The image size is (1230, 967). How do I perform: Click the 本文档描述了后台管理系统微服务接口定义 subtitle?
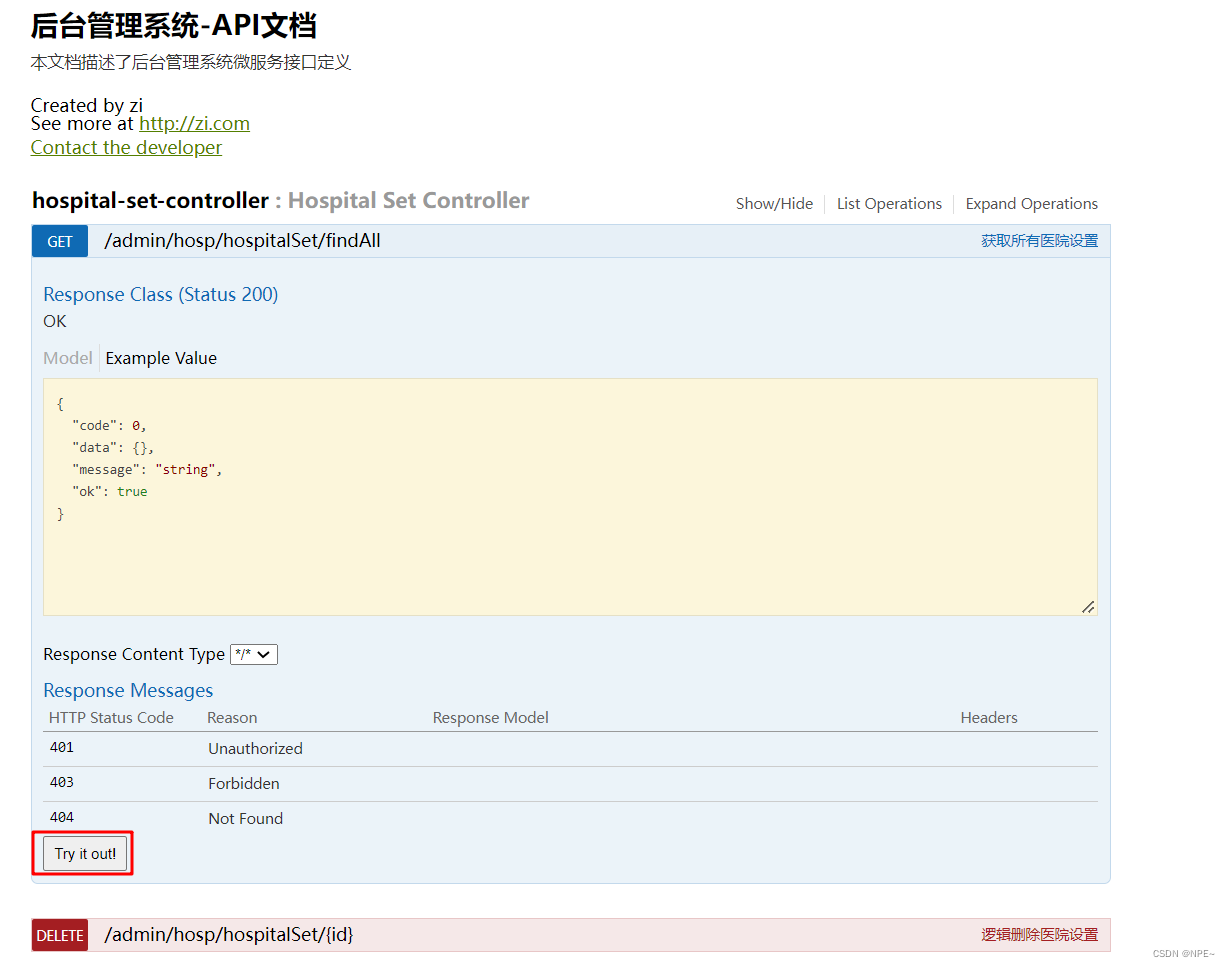(191, 63)
